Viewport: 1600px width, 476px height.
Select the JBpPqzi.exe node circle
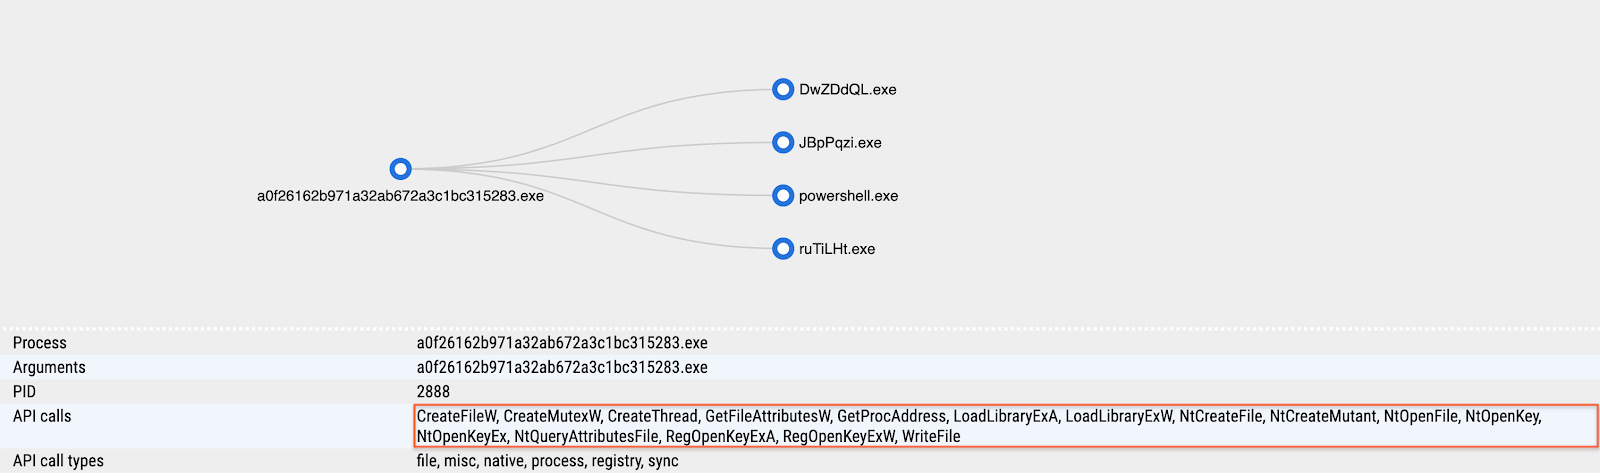tap(783, 142)
